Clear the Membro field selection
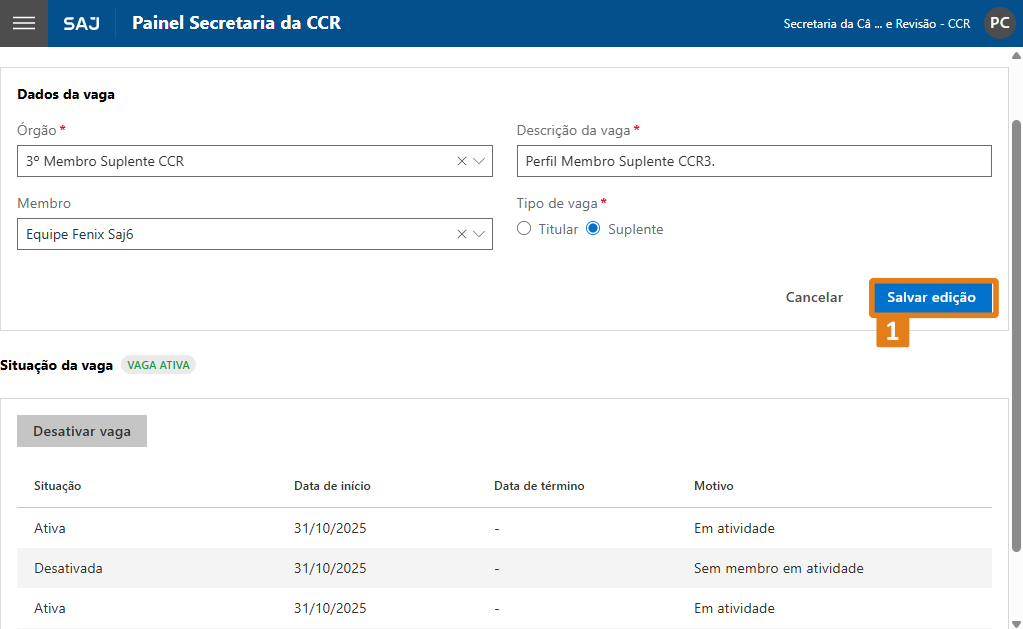 coord(461,234)
